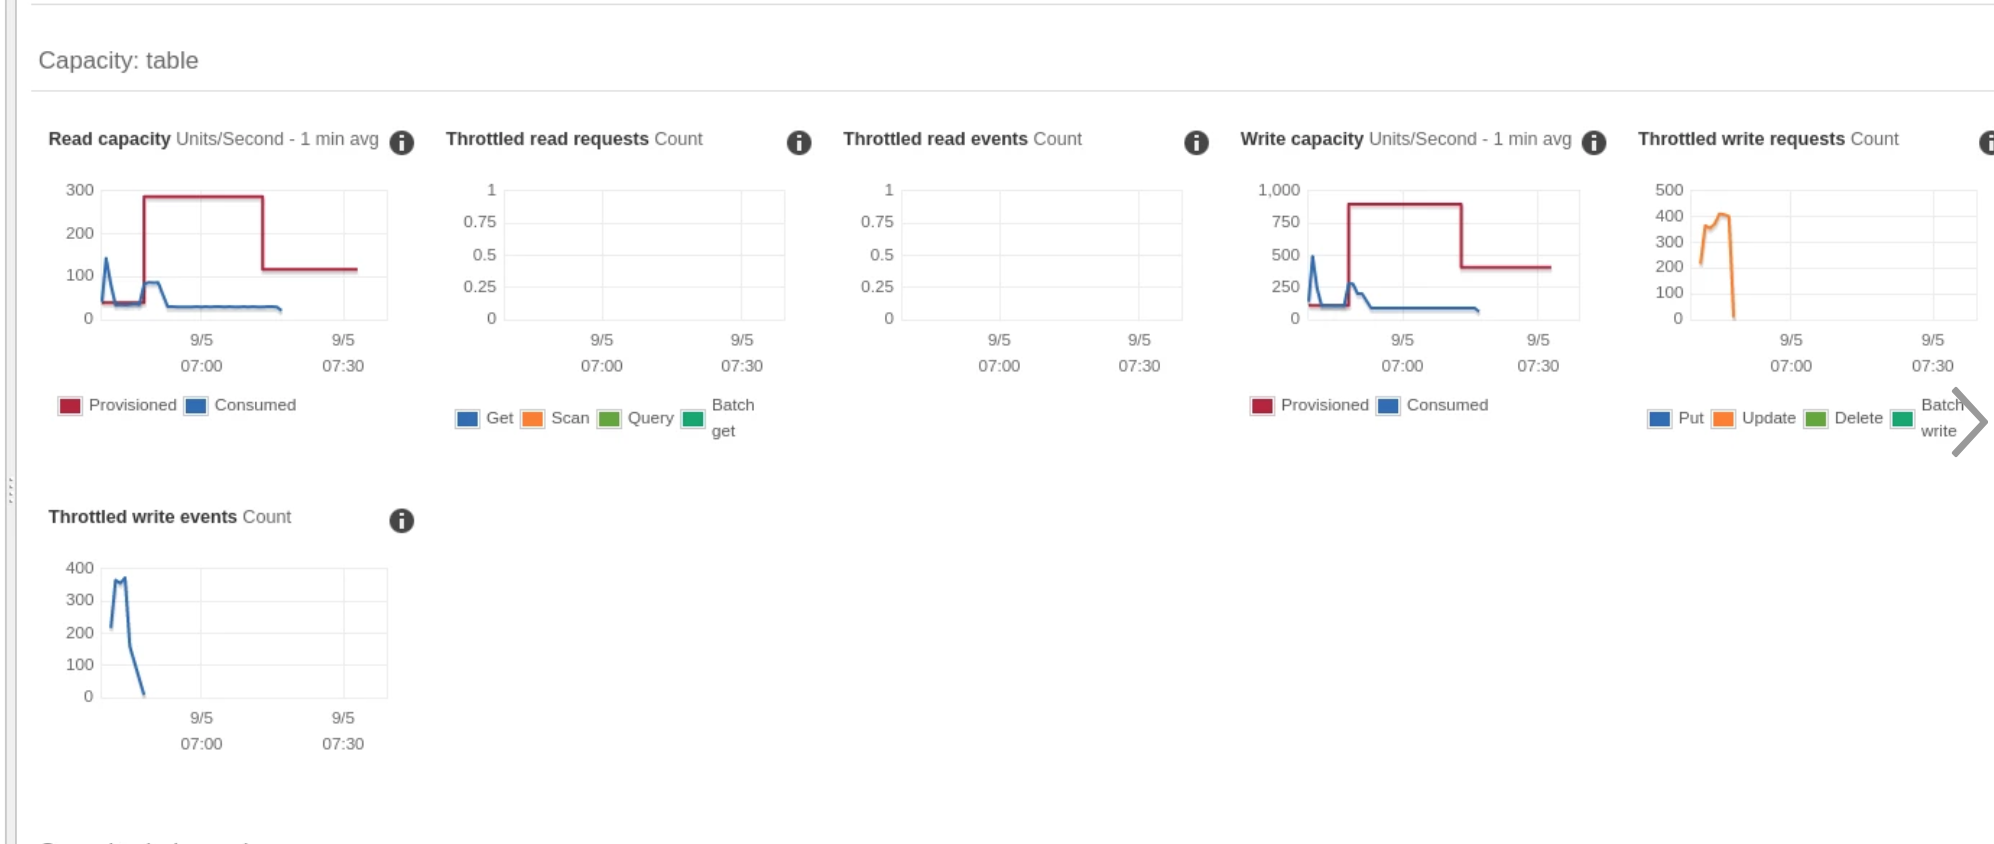
Task: Open info icon for Throttled write events
Action: point(401,521)
